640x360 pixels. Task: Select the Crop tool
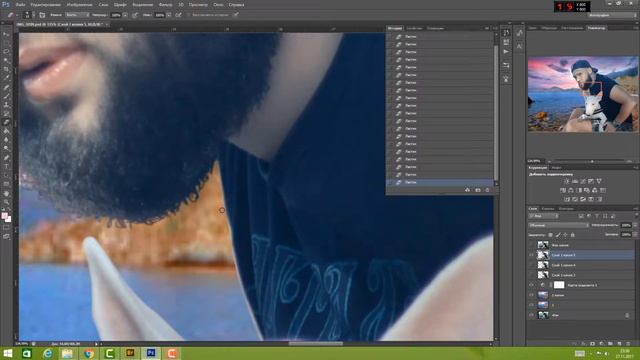click(6, 69)
